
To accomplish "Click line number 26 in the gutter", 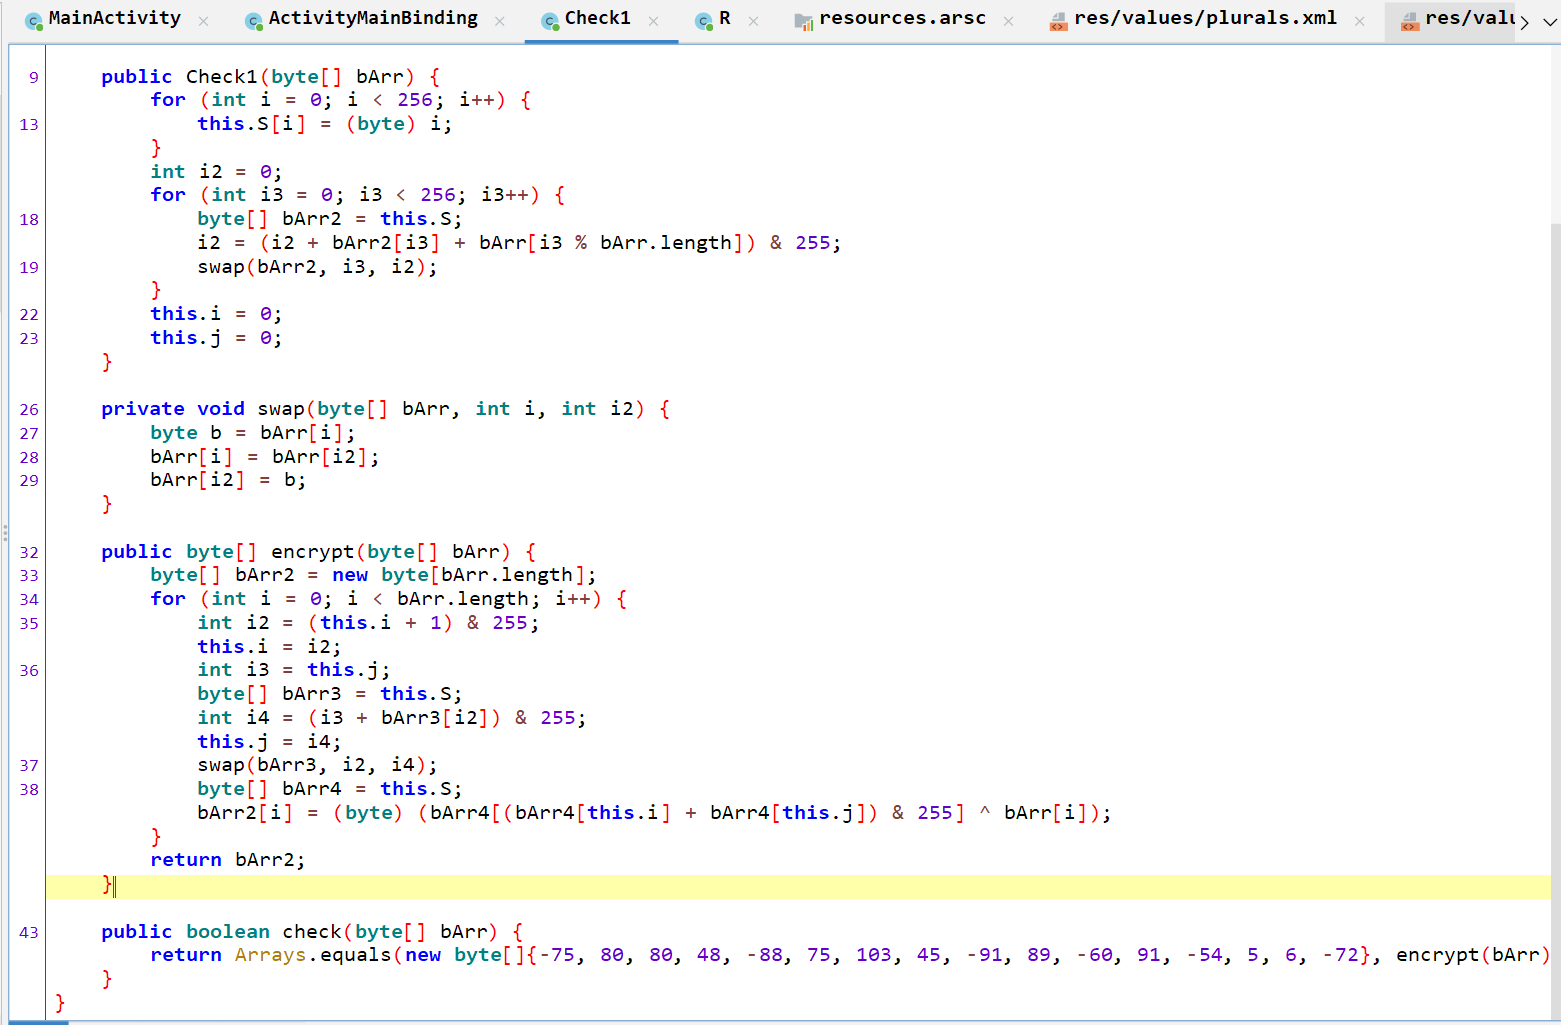I will coord(29,409).
